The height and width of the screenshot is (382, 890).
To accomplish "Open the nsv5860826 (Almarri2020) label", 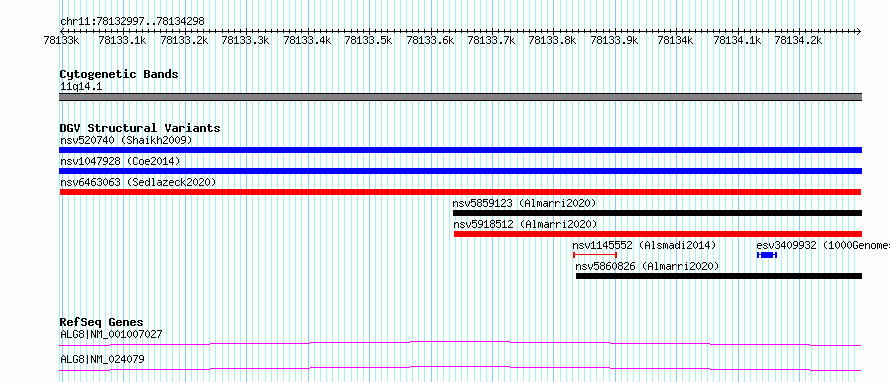I will click(647, 266).
